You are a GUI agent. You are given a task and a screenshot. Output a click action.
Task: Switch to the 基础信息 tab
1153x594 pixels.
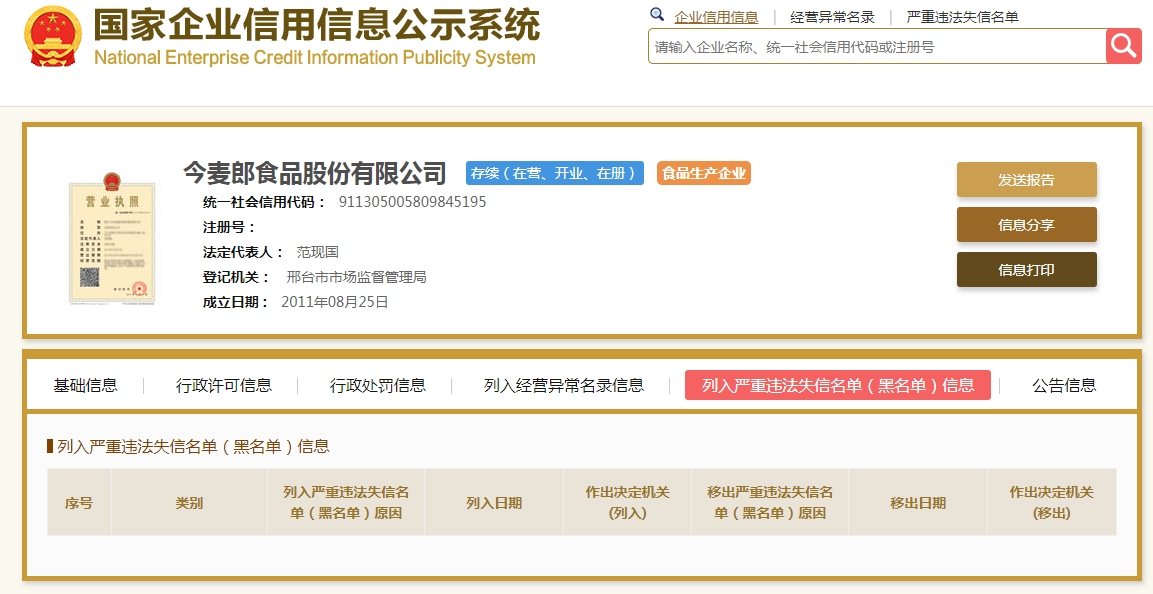(x=85, y=385)
